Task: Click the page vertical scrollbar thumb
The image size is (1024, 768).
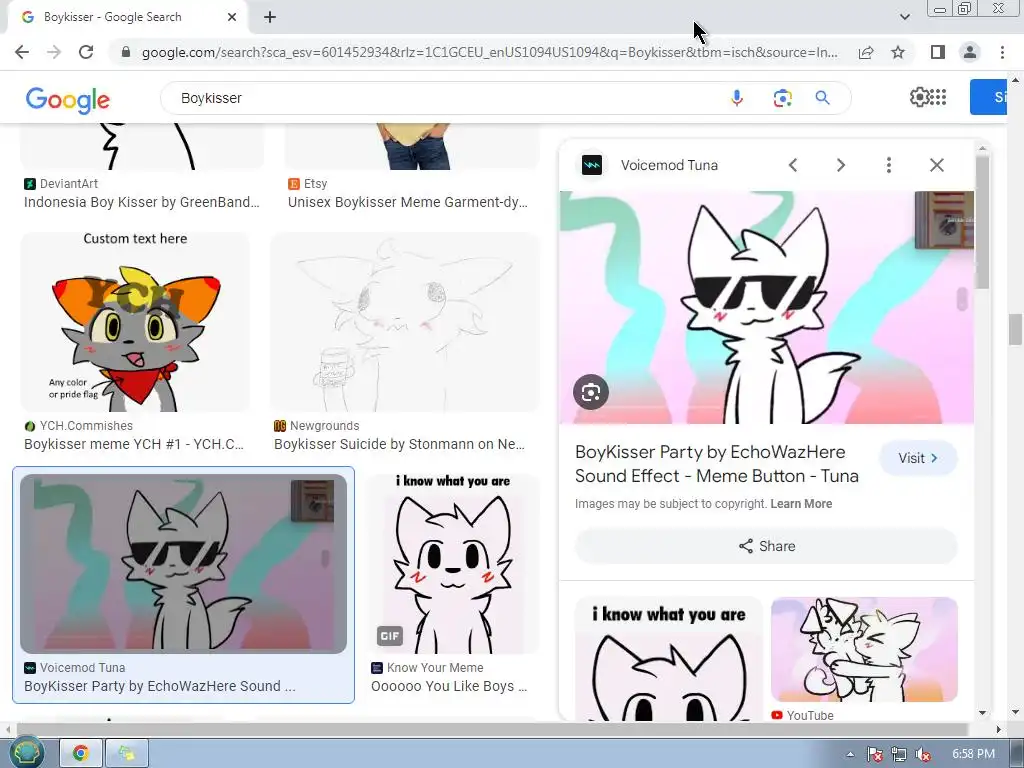Action: (x=1015, y=329)
